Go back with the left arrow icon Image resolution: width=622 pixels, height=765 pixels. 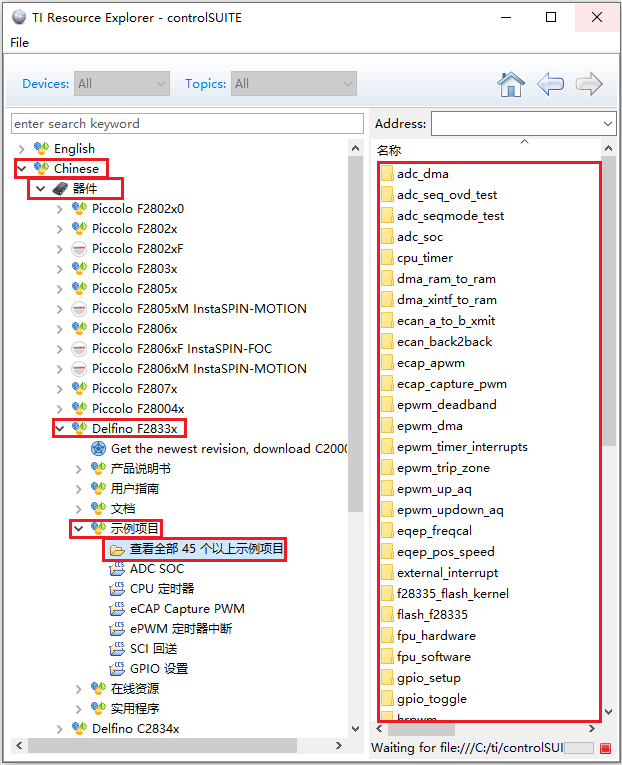point(550,84)
